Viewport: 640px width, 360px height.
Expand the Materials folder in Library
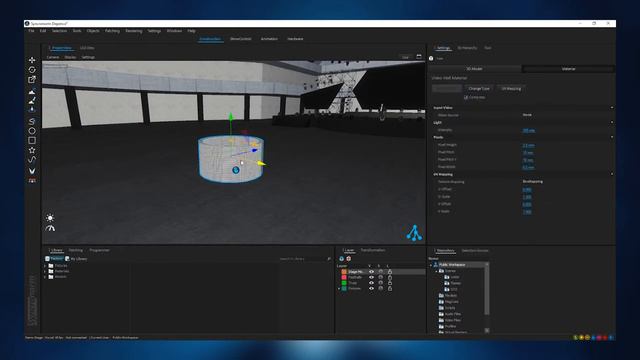45,271
